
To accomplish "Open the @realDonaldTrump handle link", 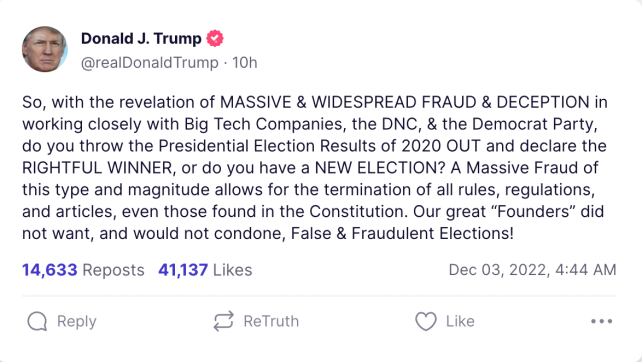I will (x=150, y=63).
